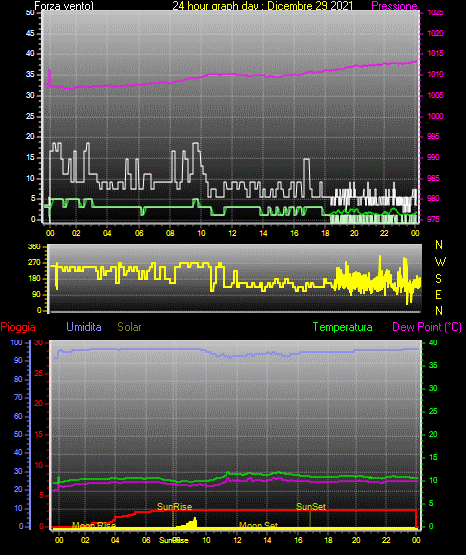Click the SunRise marker label
The image size is (466, 555).
[174, 507]
